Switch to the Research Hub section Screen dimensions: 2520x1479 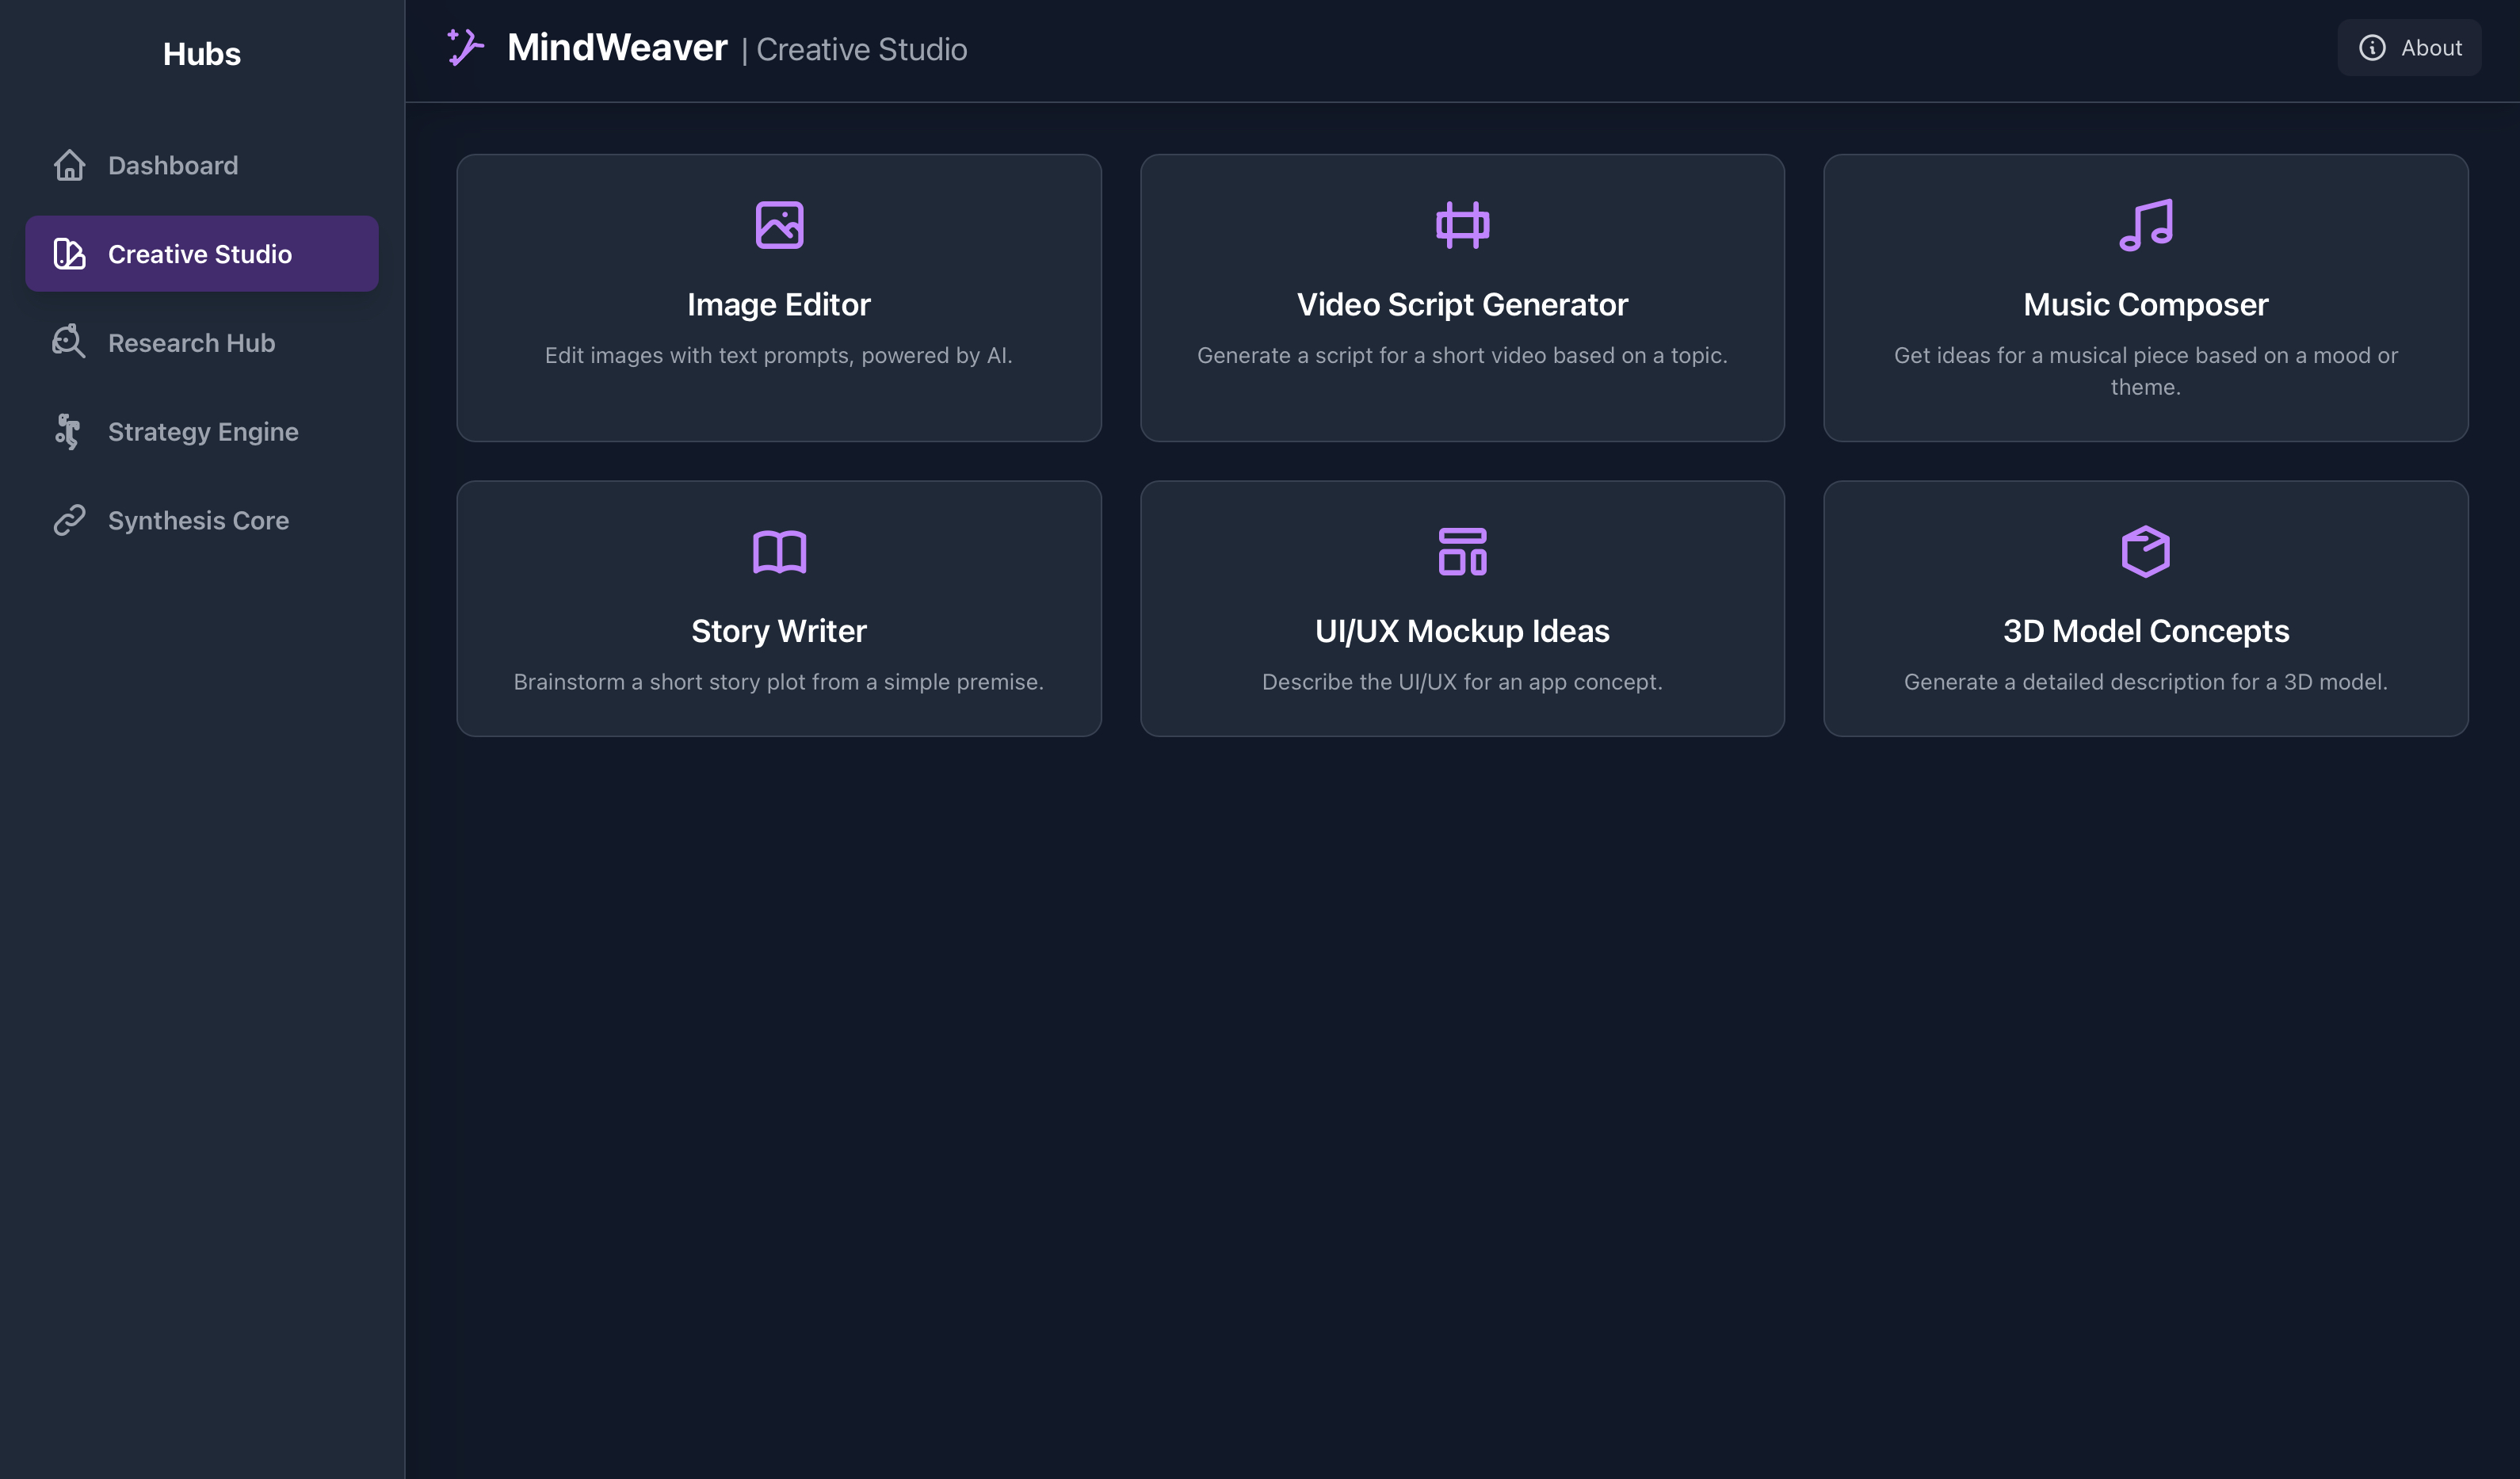[x=191, y=342]
